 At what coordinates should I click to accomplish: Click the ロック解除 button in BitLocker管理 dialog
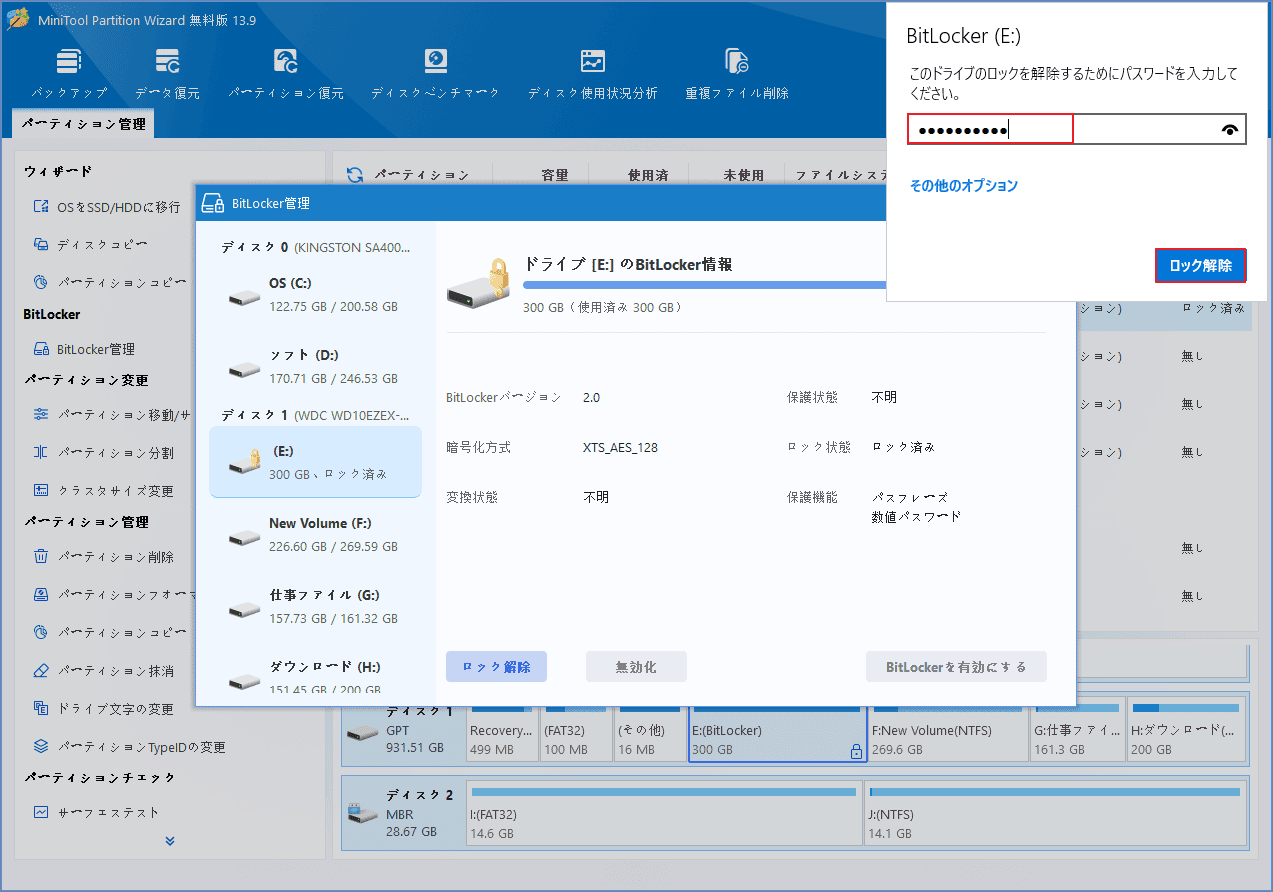tap(496, 667)
